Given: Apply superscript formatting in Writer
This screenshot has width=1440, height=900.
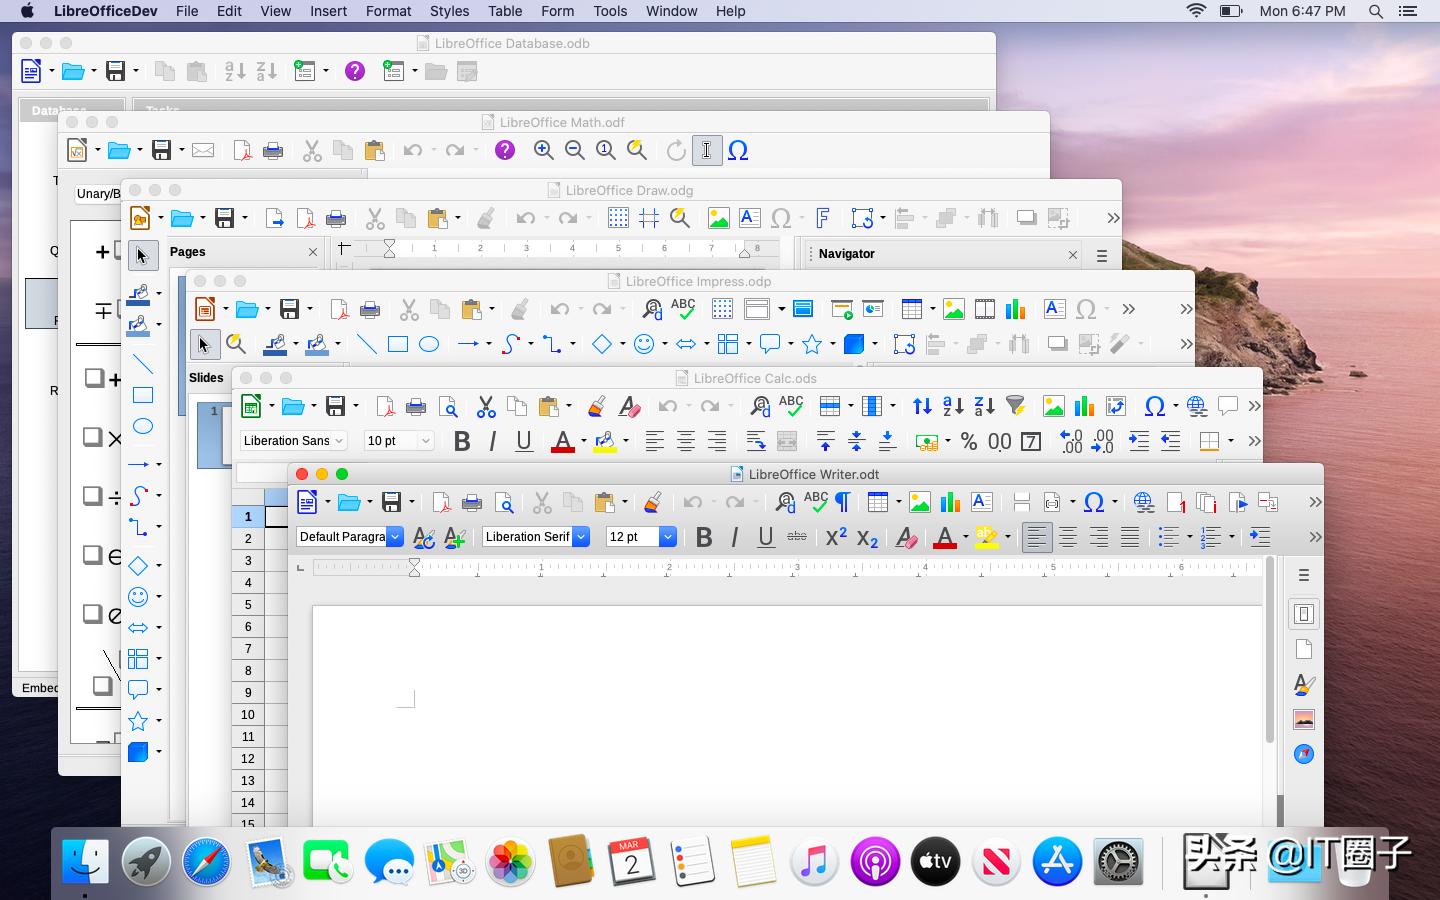Looking at the screenshot, I should coord(836,537).
